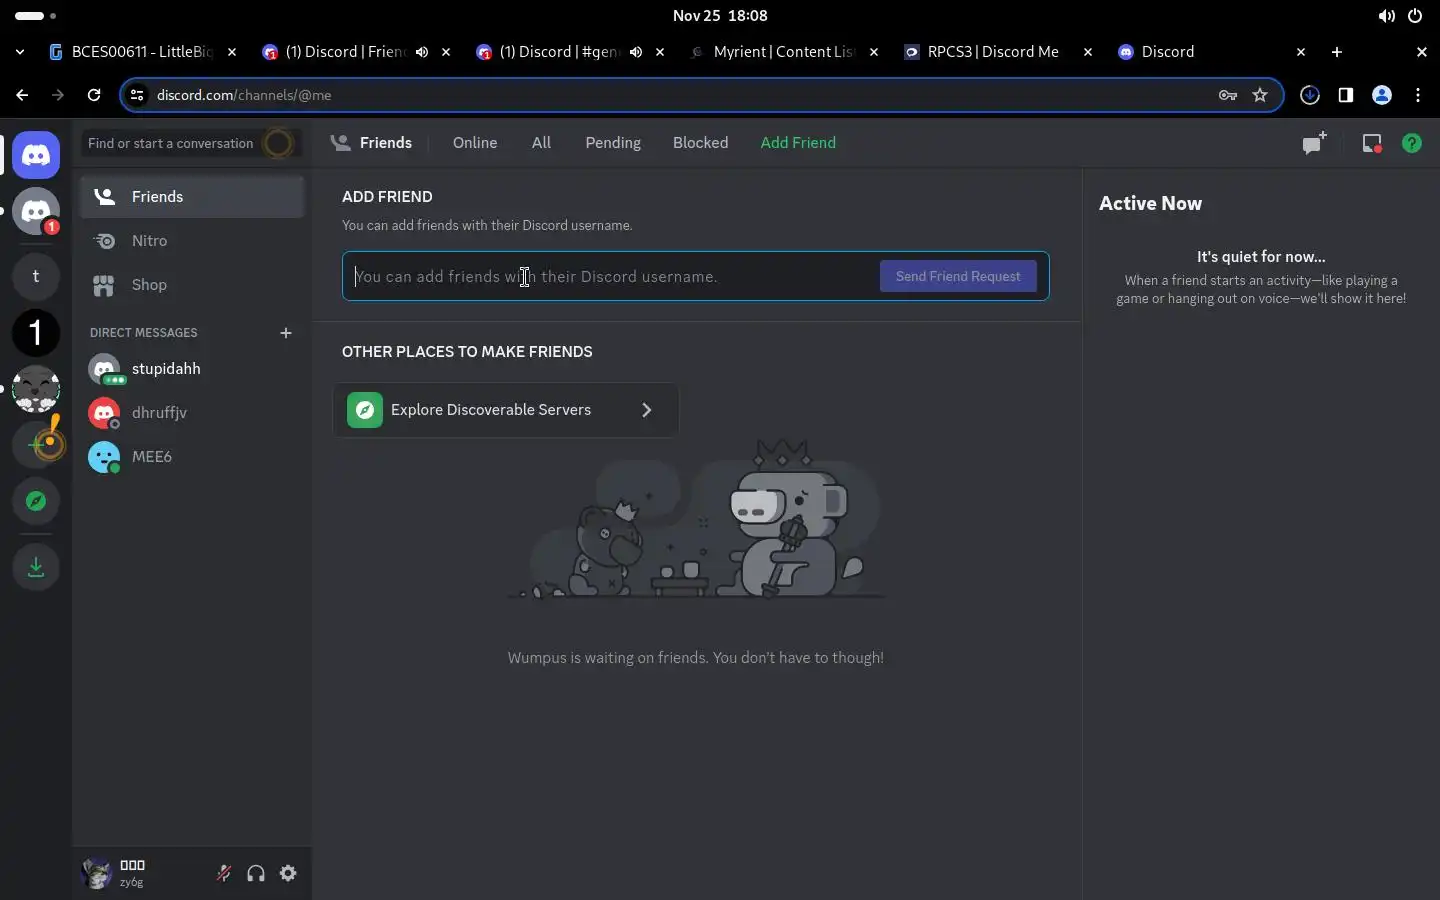
Task: Open the server with the large '1' icon
Action: point(36,333)
